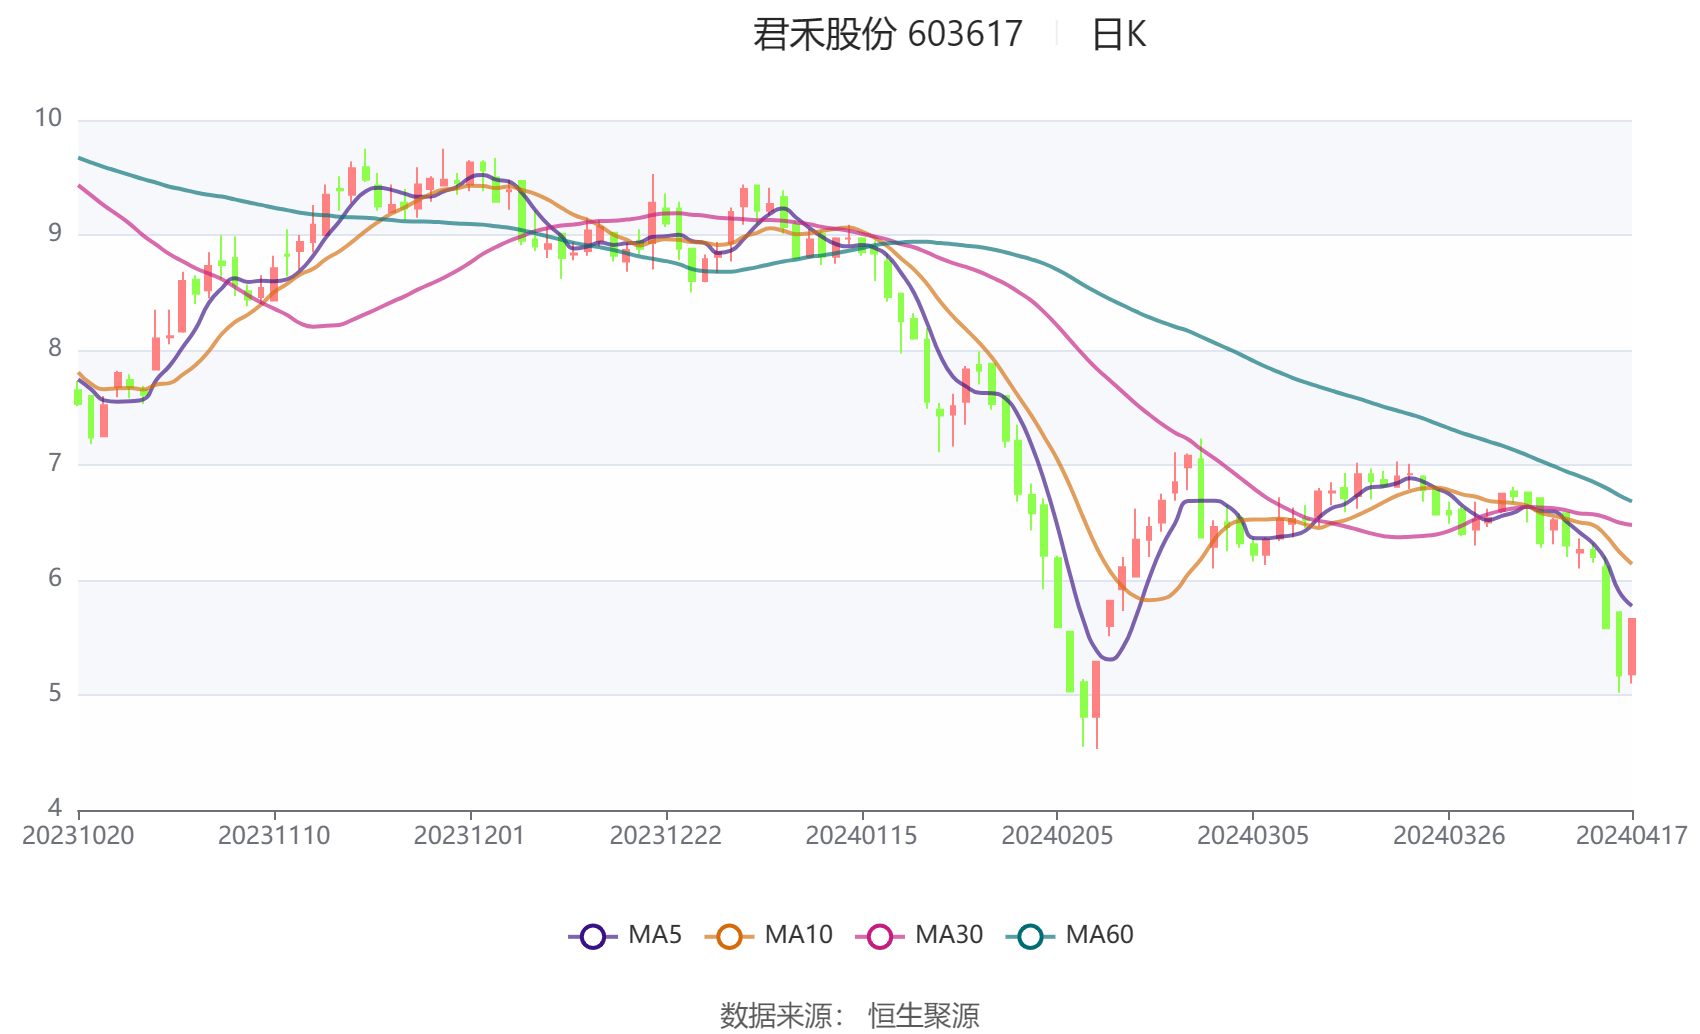Click the price axis label 9
The height and width of the screenshot is (1034, 1700).
coord(54,233)
